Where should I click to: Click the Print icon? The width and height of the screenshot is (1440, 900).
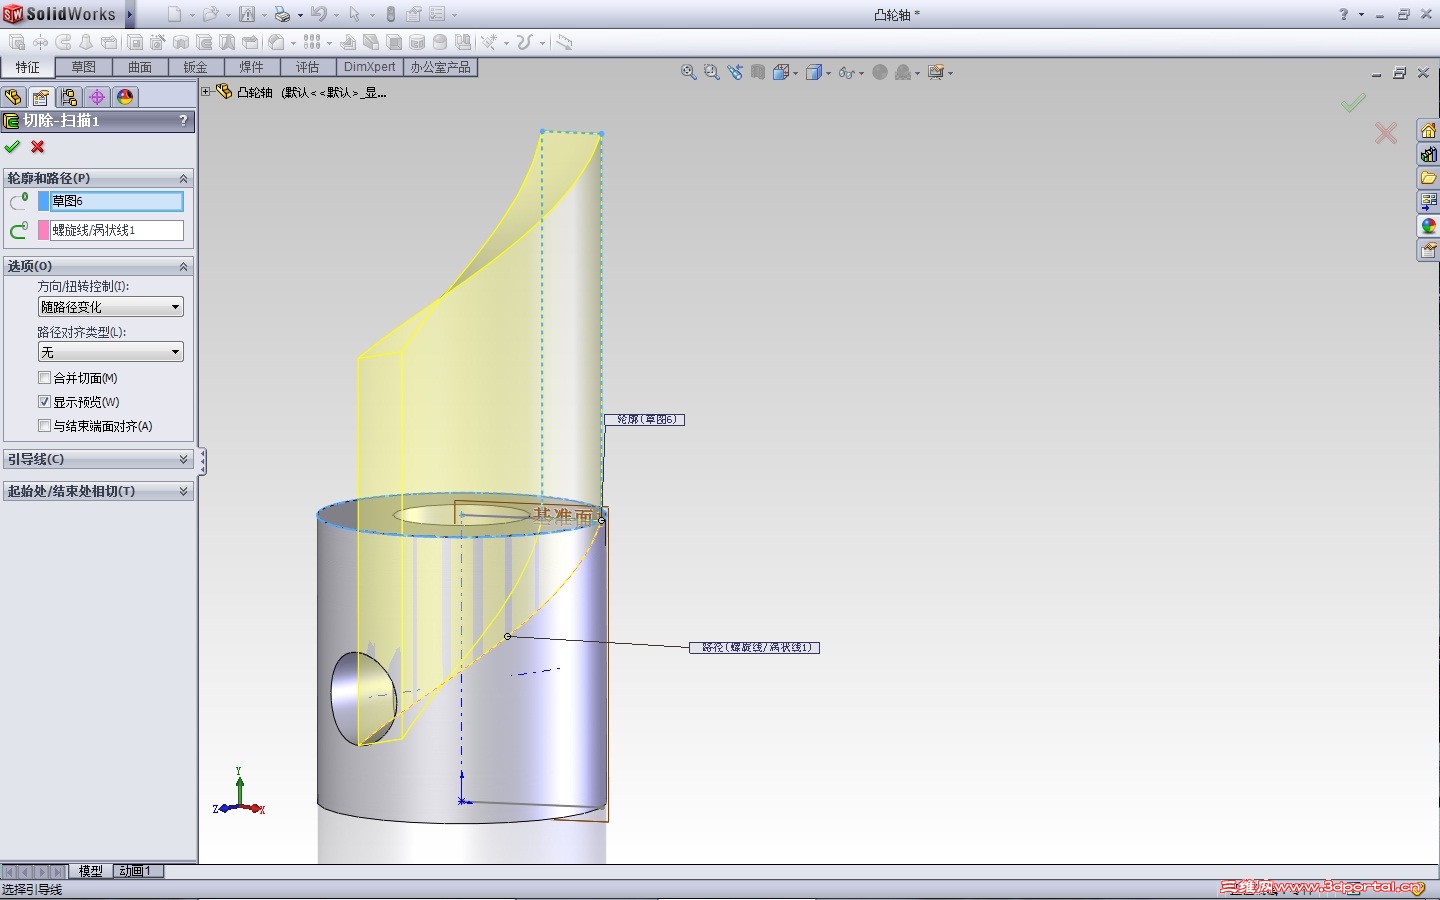(x=282, y=14)
